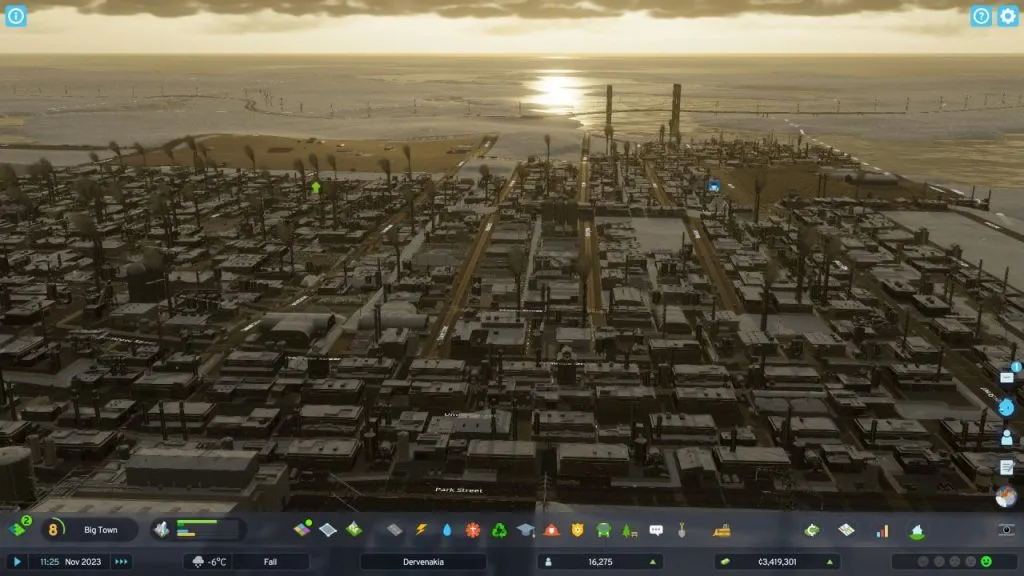Click the green upgrade arrow marker on map
Viewport: 1024px width, 576px height.
316,187
